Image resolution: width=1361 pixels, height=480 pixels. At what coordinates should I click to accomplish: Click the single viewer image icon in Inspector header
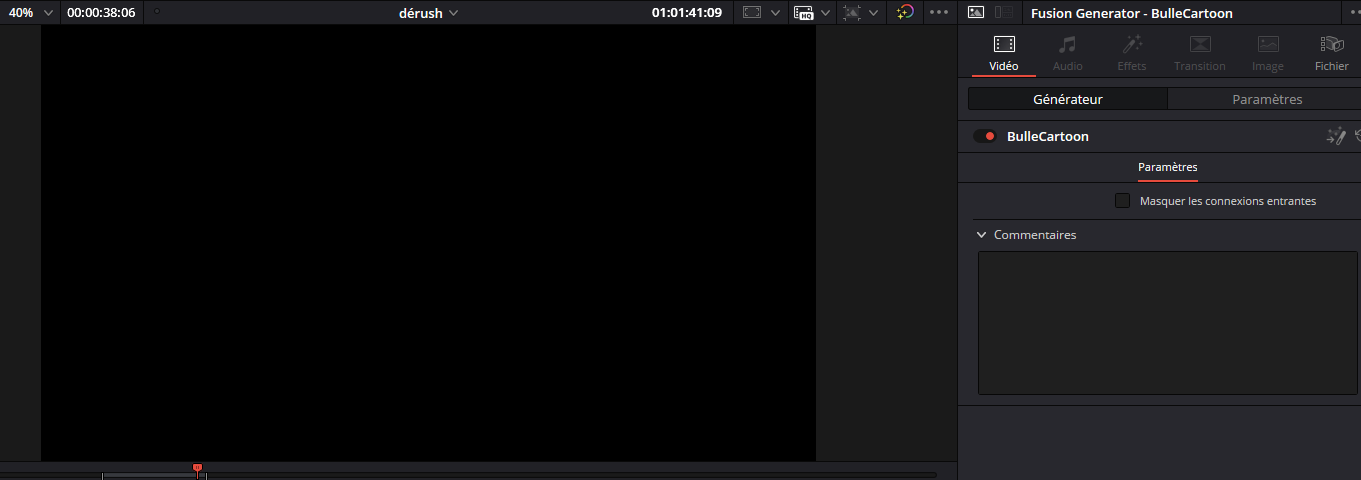click(976, 13)
